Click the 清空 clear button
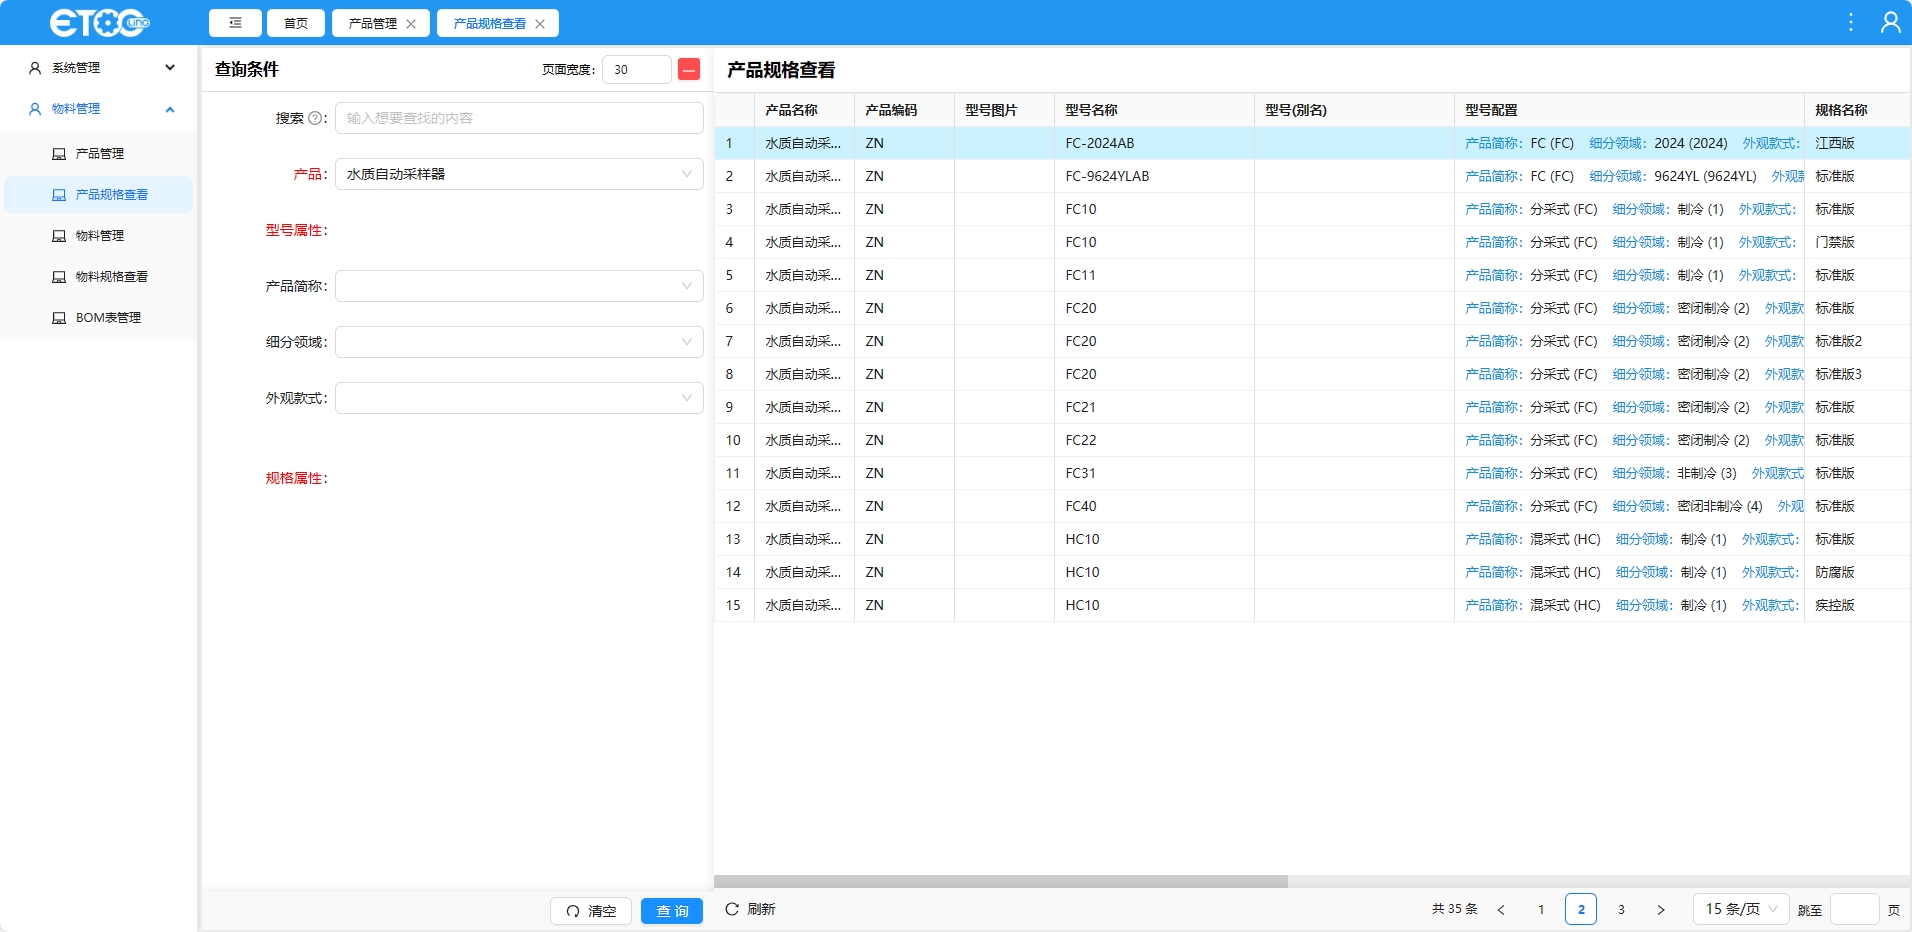The height and width of the screenshot is (932, 1912). click(x=591, y=911)
